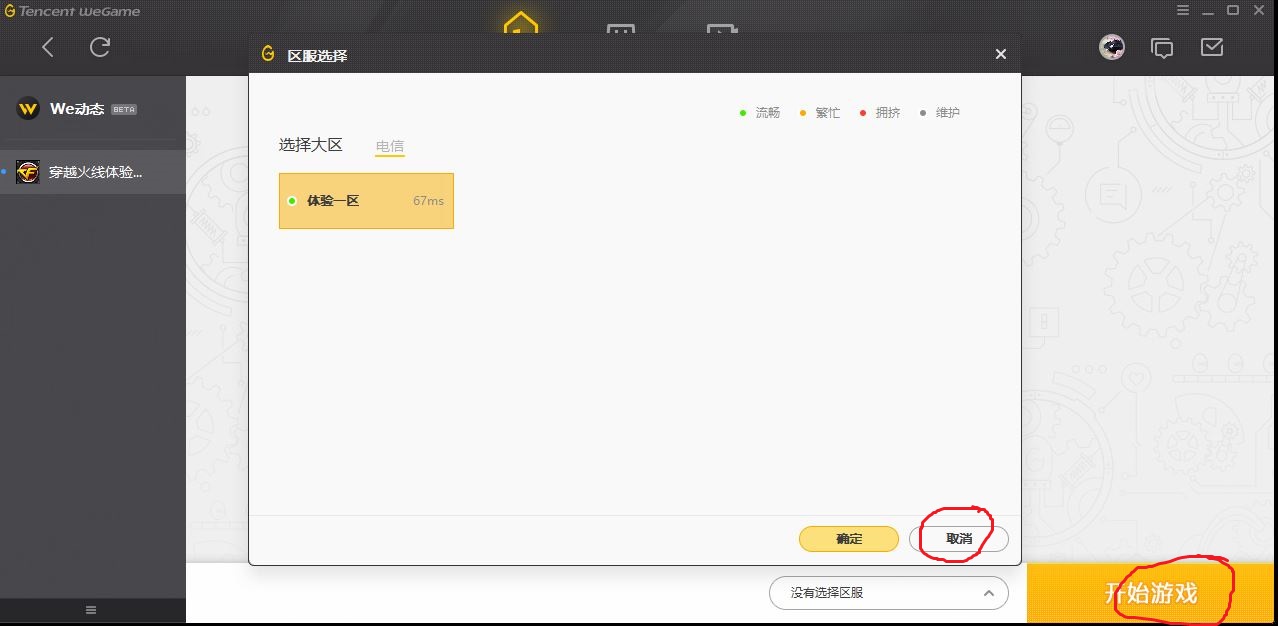Close the 区服选择 dialog
The height and width of the screenshot is (626, 1278).
click(1000, 54)
